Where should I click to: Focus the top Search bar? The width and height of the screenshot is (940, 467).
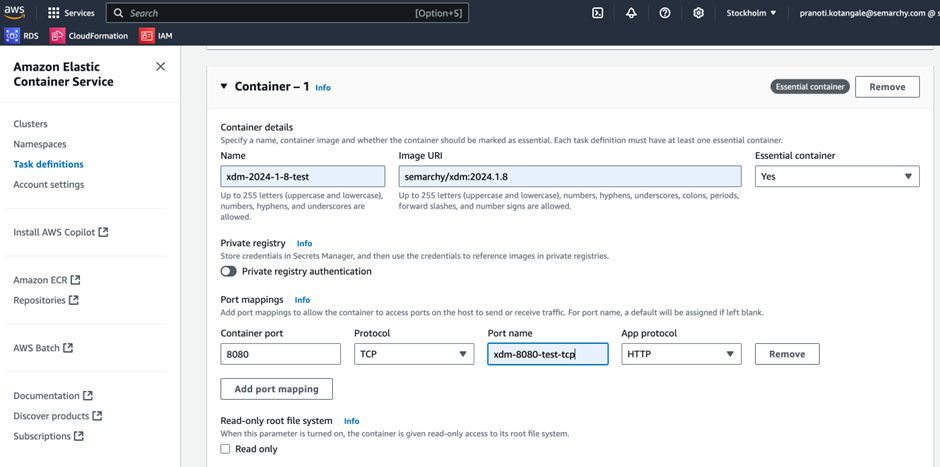click(287, 13)
